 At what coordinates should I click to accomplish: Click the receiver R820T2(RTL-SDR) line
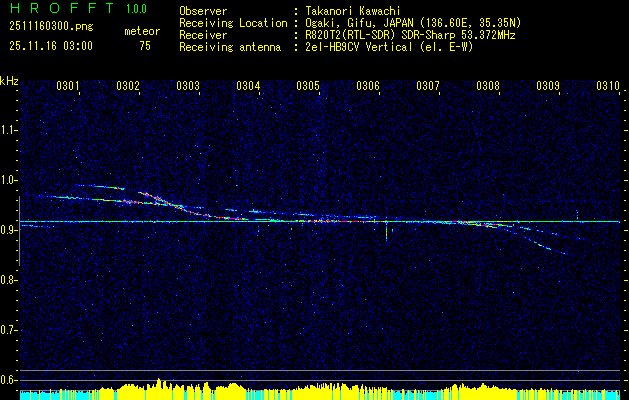pyautogui.click(x=410, y=35)
